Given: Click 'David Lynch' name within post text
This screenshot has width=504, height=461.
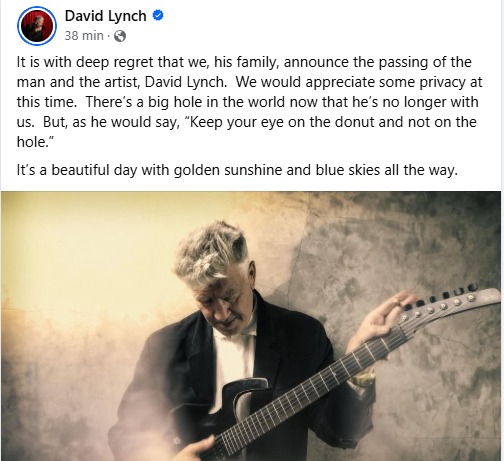Looking at the screenshot, I should 186,82.
